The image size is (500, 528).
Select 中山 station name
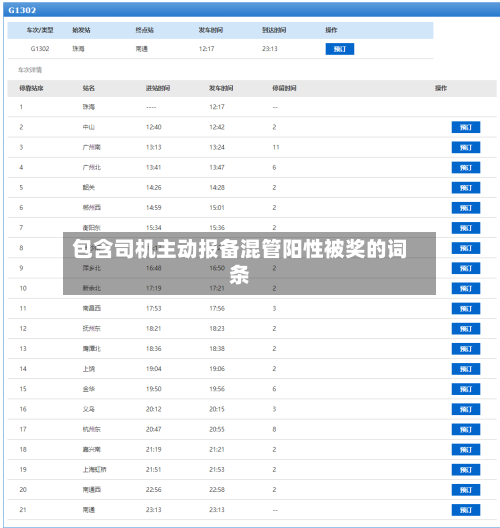coord(89,127)
